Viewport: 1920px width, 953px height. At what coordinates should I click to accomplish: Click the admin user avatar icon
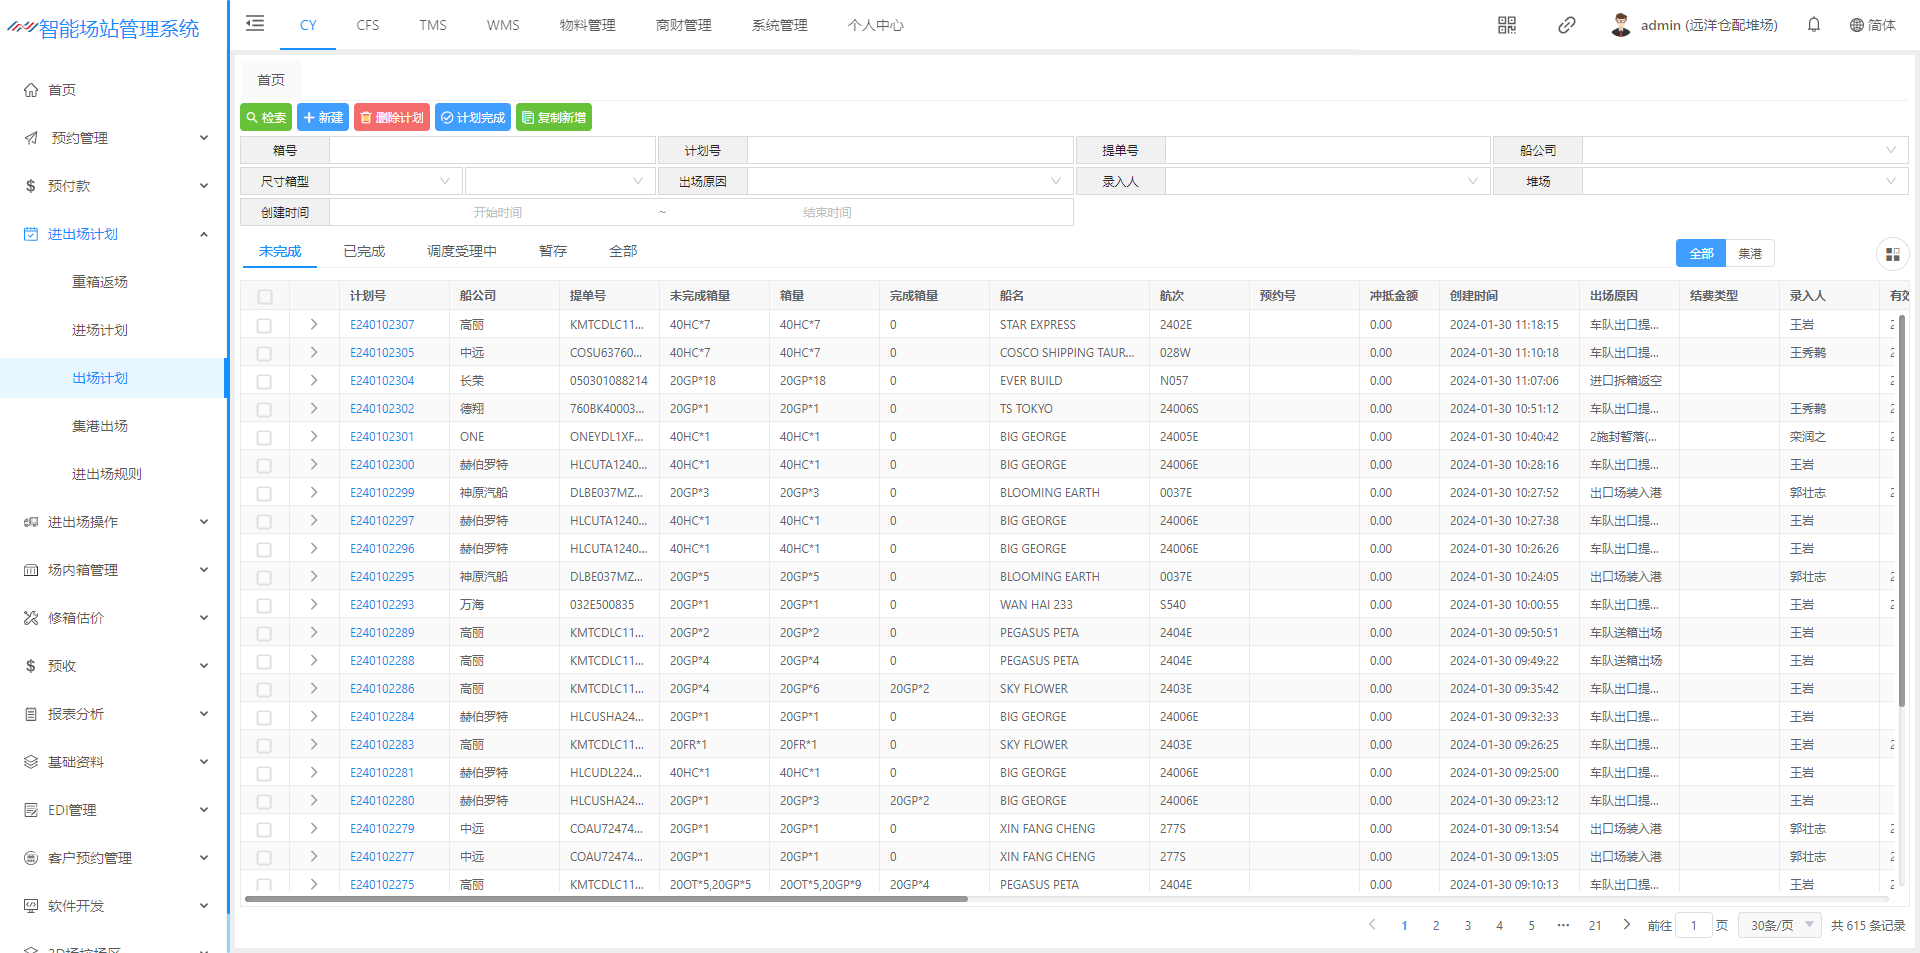point(1621,25)
